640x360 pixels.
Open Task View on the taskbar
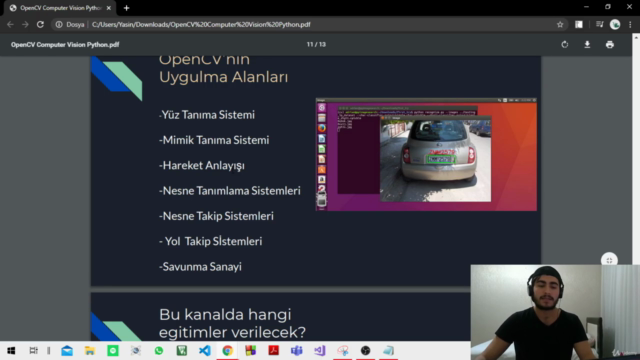(33, 350)
